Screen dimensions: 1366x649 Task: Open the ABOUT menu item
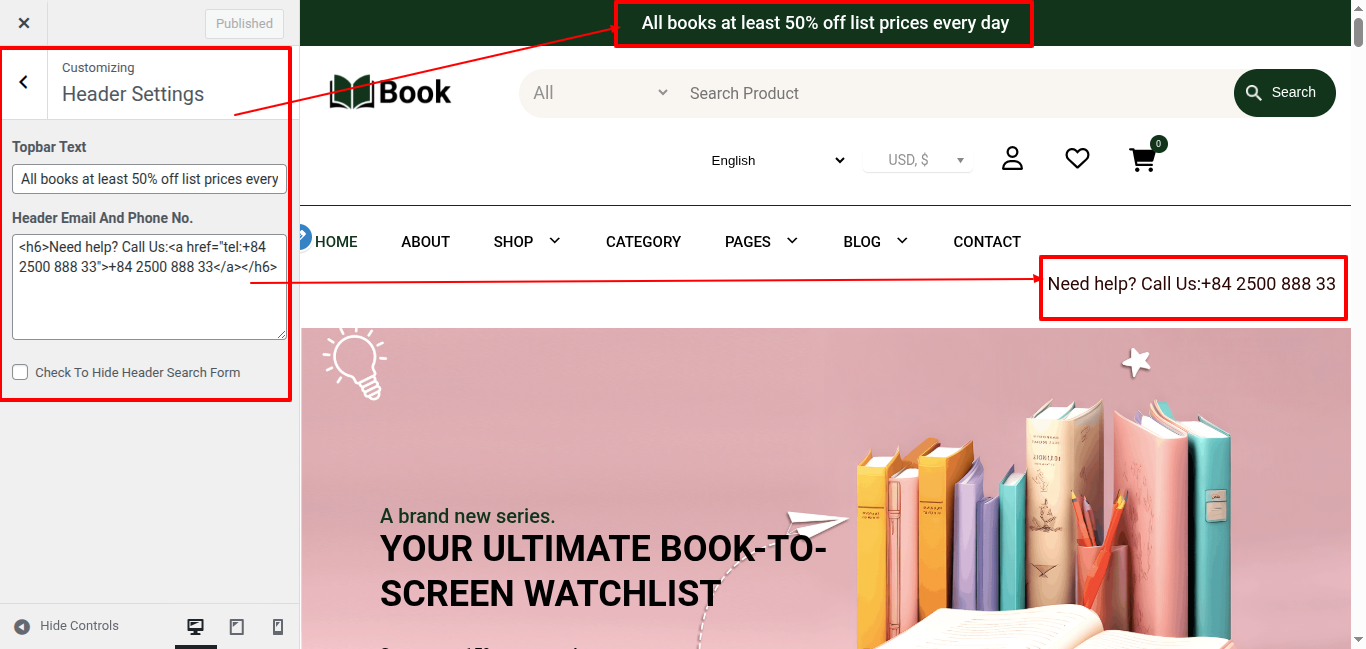[x=425, y=242]
